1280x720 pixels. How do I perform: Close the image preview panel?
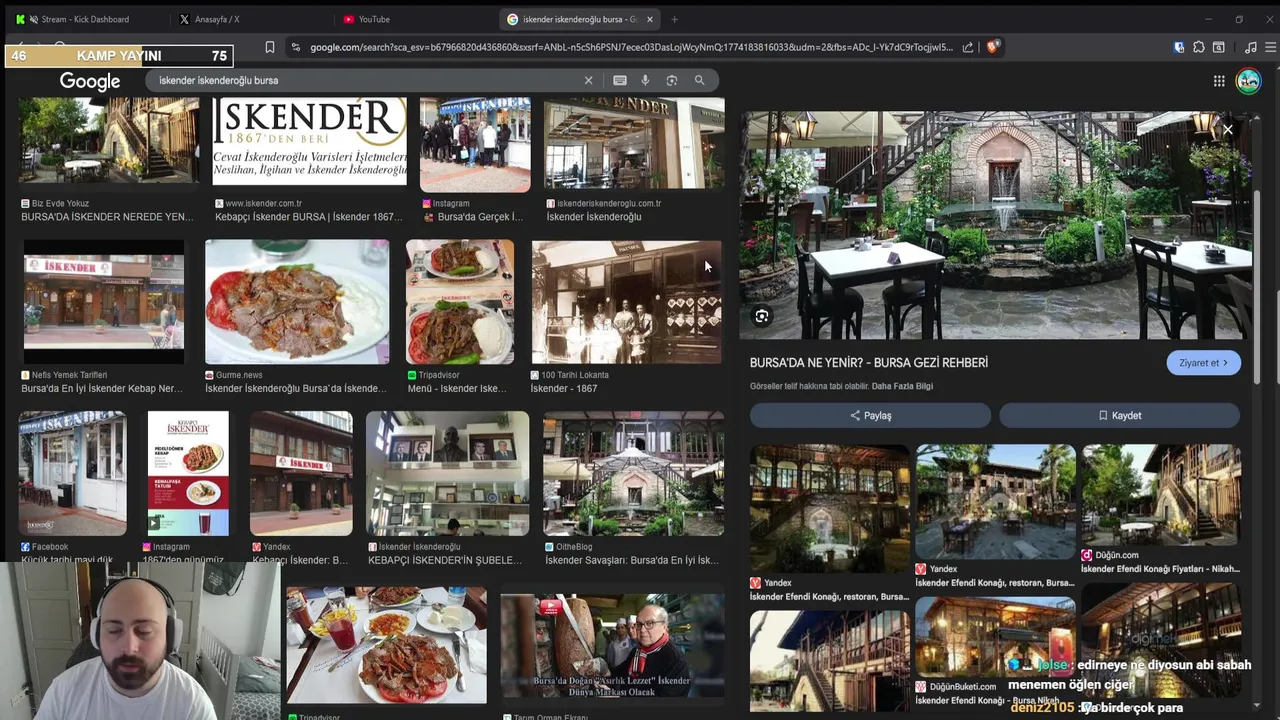(x=1228, y=129)
